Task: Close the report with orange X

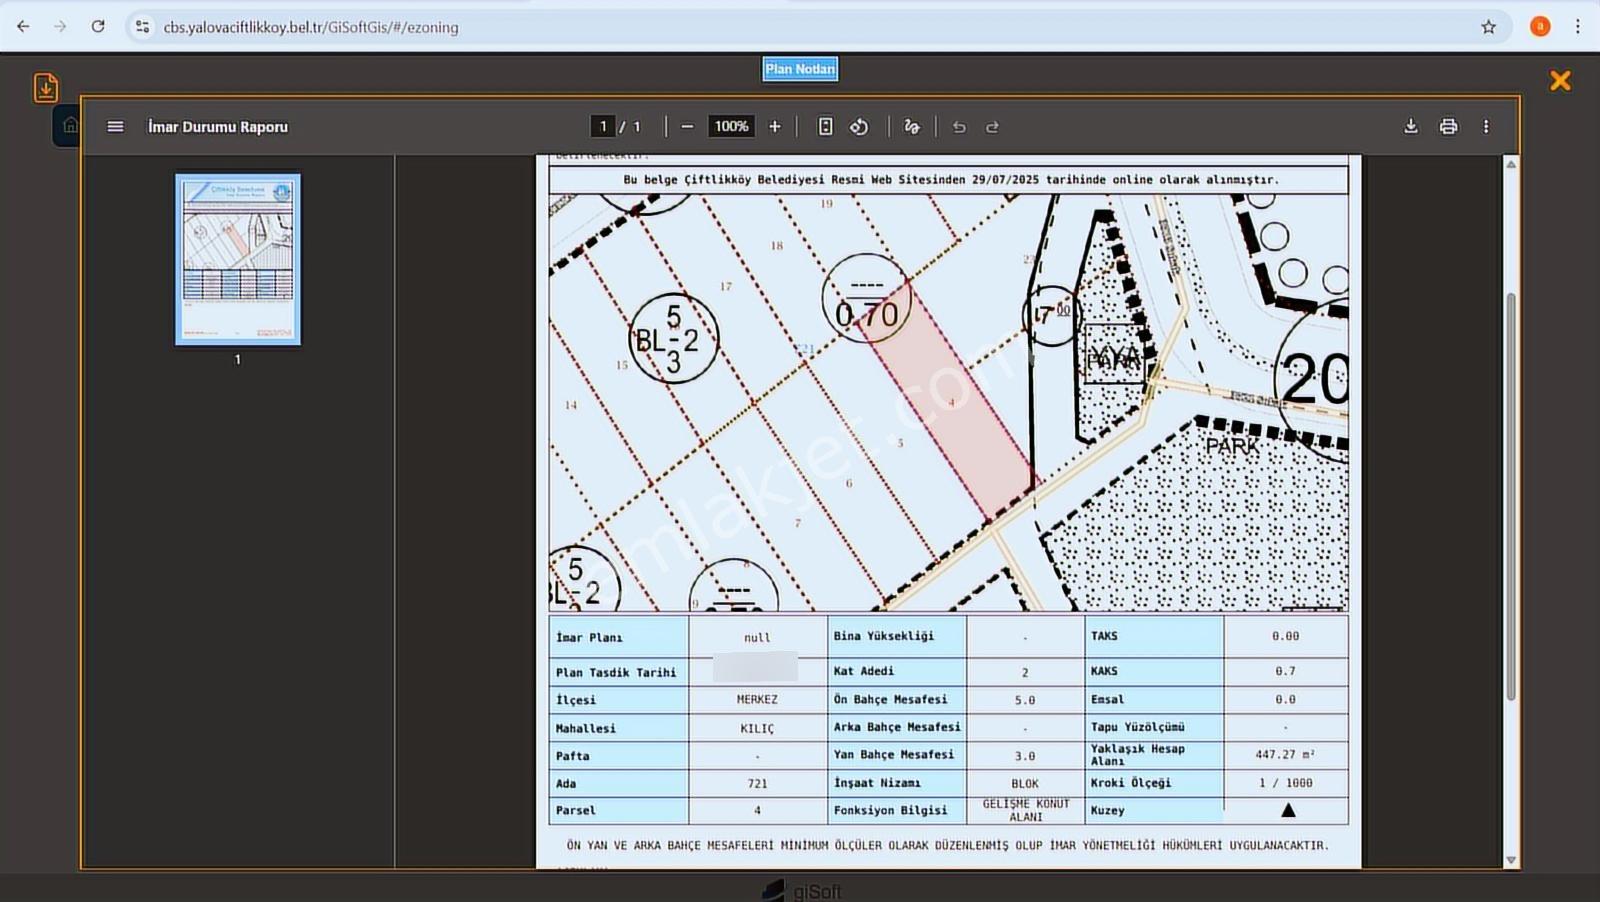Action: coord(1560,81)
